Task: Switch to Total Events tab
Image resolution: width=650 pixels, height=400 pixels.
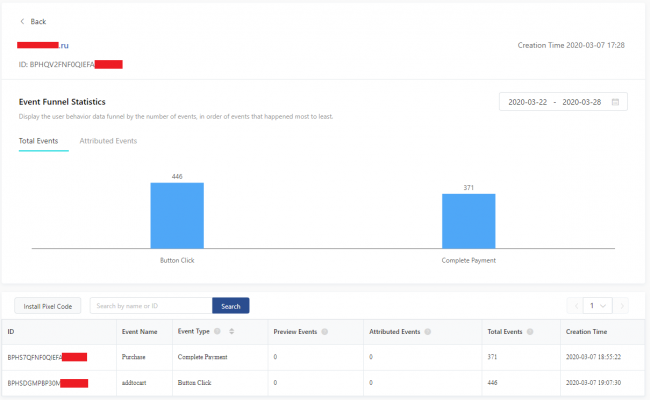Action: pos(38,141)
